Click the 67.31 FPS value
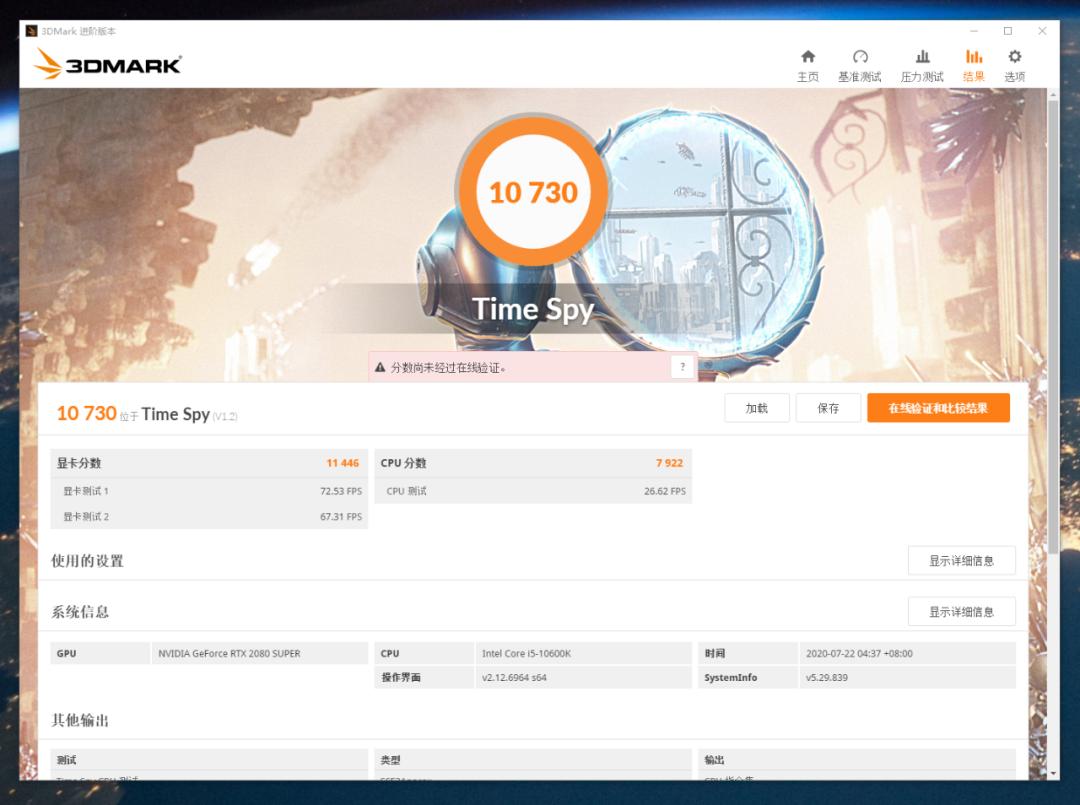This screenshot has height=805, width=1080. pyautogui.click(x=340, y=516)
